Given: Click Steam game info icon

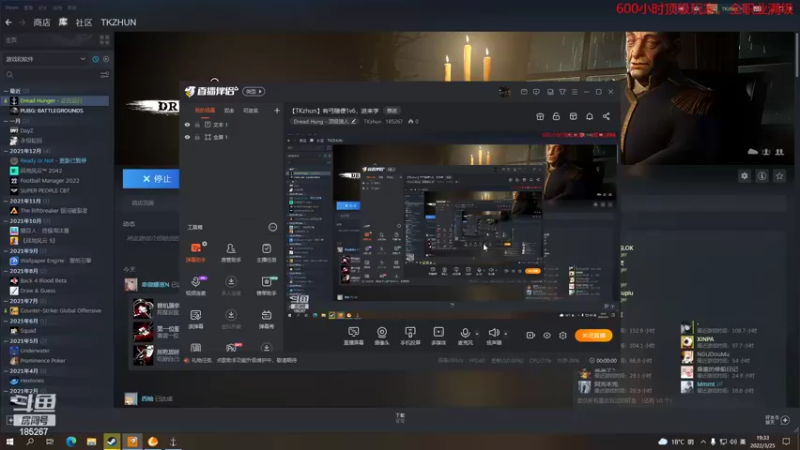Looking at the screenshot, I should (762, 176).
